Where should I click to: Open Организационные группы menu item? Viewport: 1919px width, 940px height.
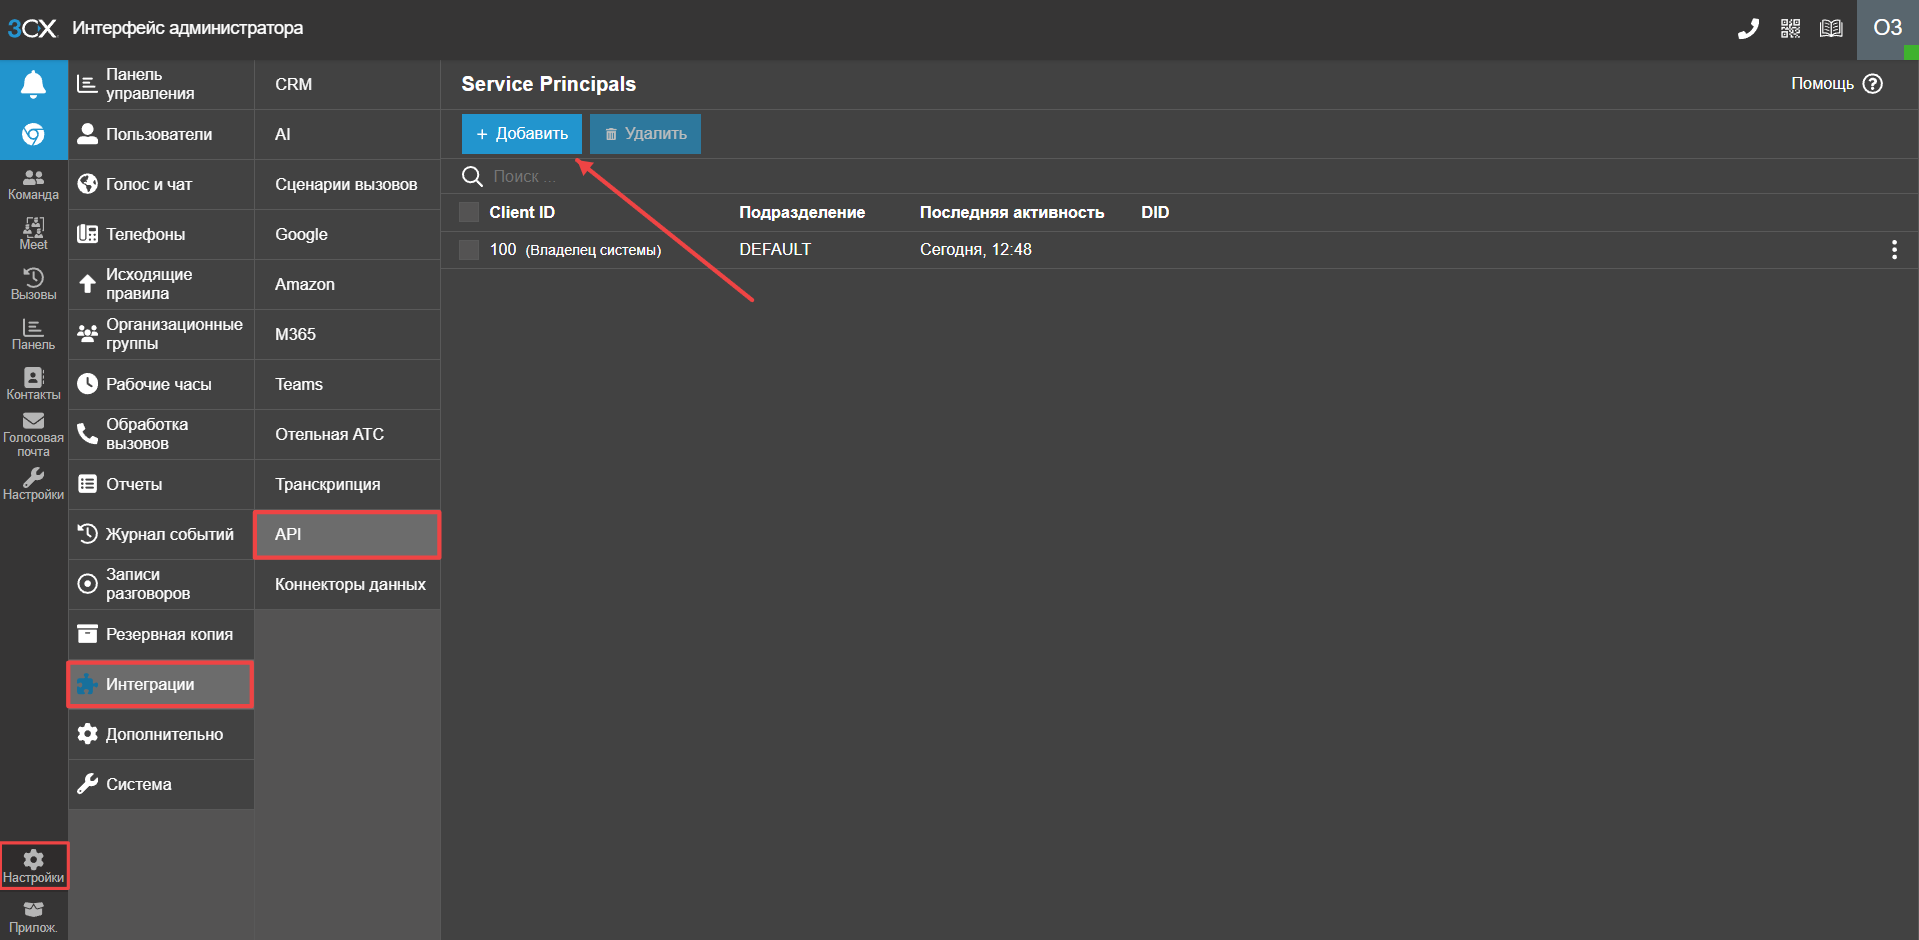tap(161, 334)
